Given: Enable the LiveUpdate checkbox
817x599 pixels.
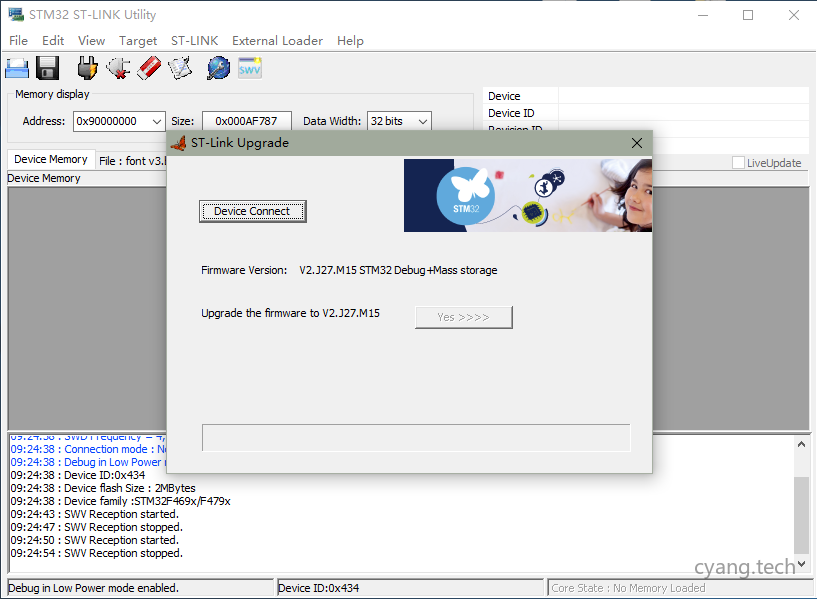Looking at the screenshot, I should point(739,163).
